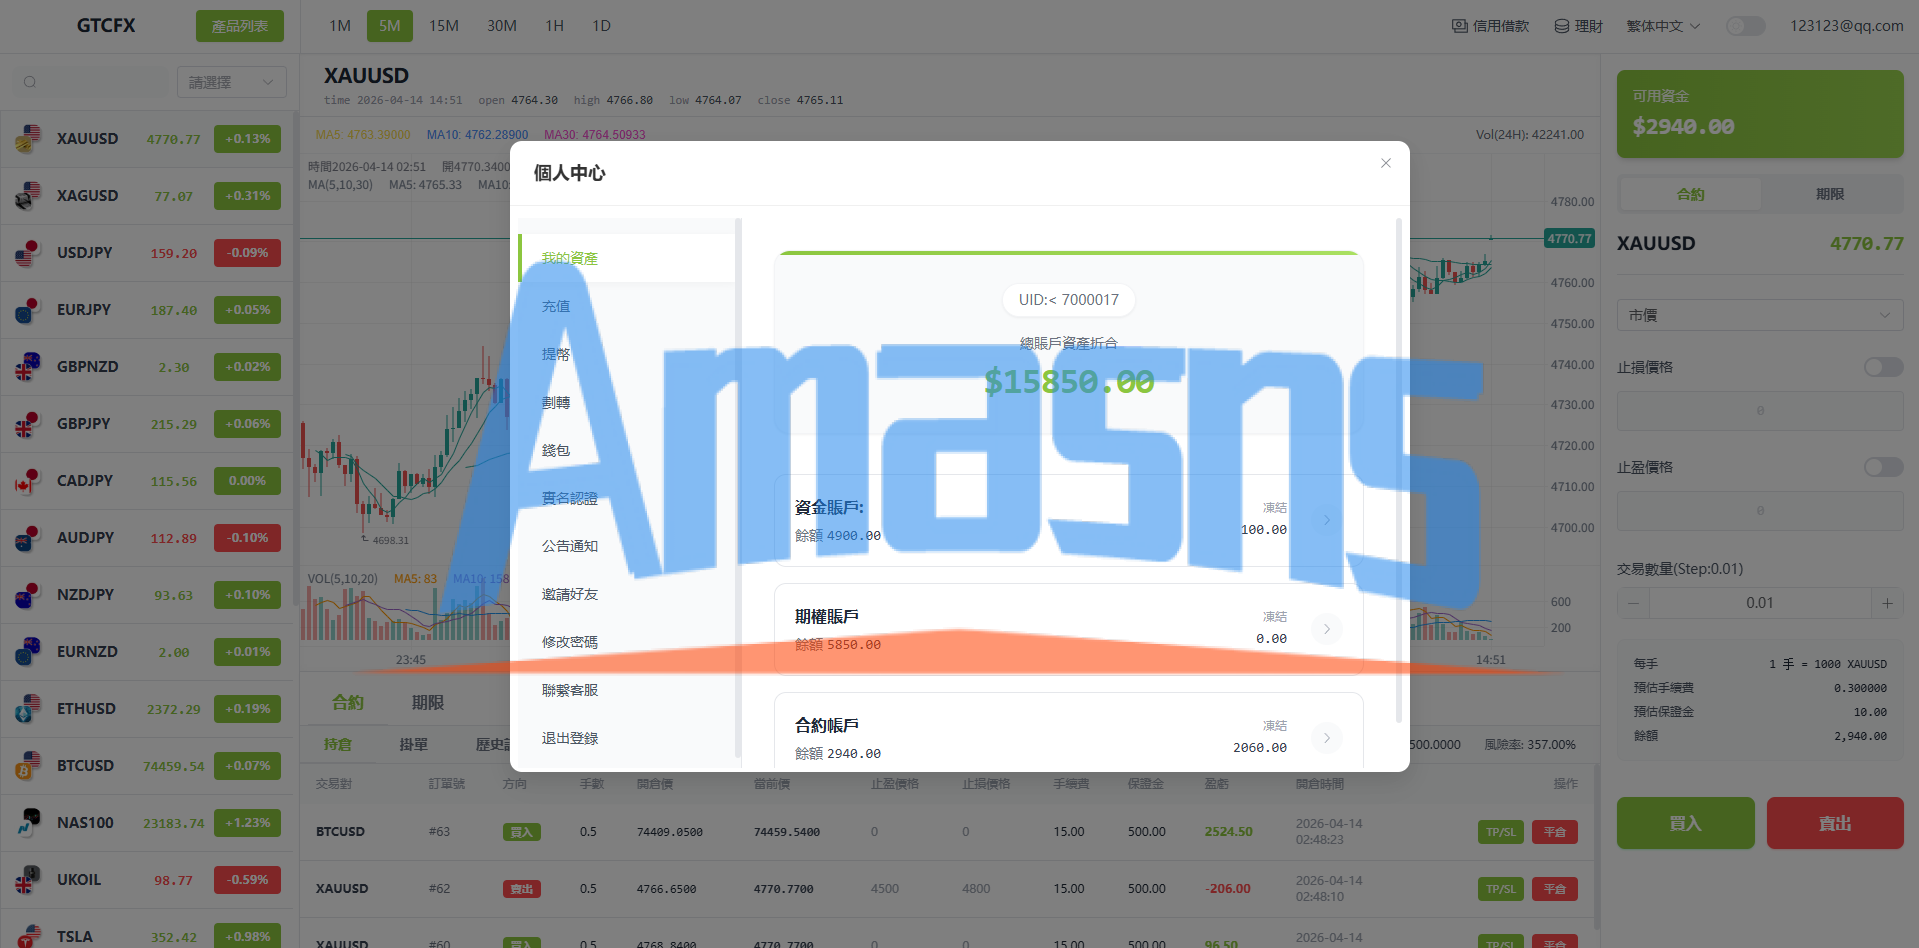
Task: Click TP/SL button for XAUUSD order #62
Action: point(1501,889)
